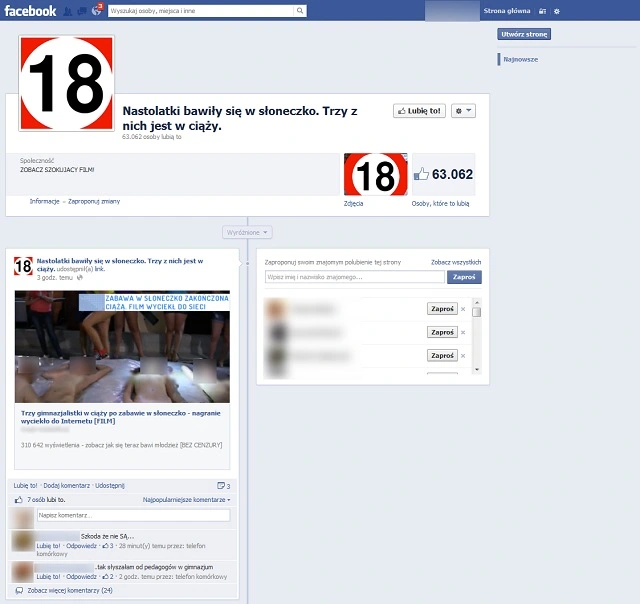
Task: Open the friend requests icon
Action: pyautogui.click(x=68, y=11)
